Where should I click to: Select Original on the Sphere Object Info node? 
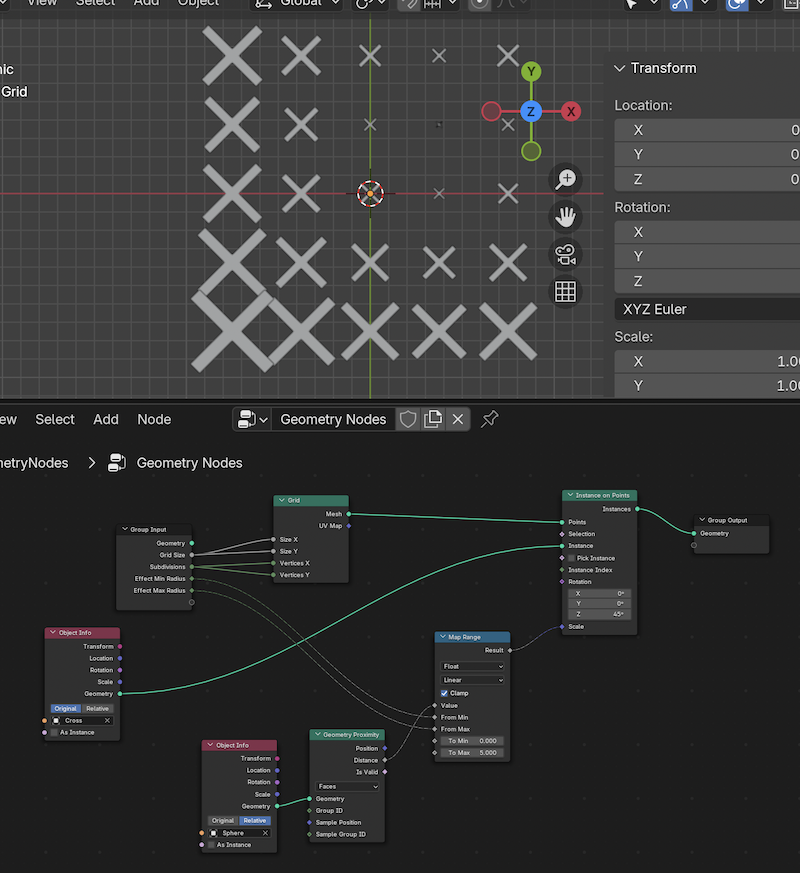pos(222,820)
